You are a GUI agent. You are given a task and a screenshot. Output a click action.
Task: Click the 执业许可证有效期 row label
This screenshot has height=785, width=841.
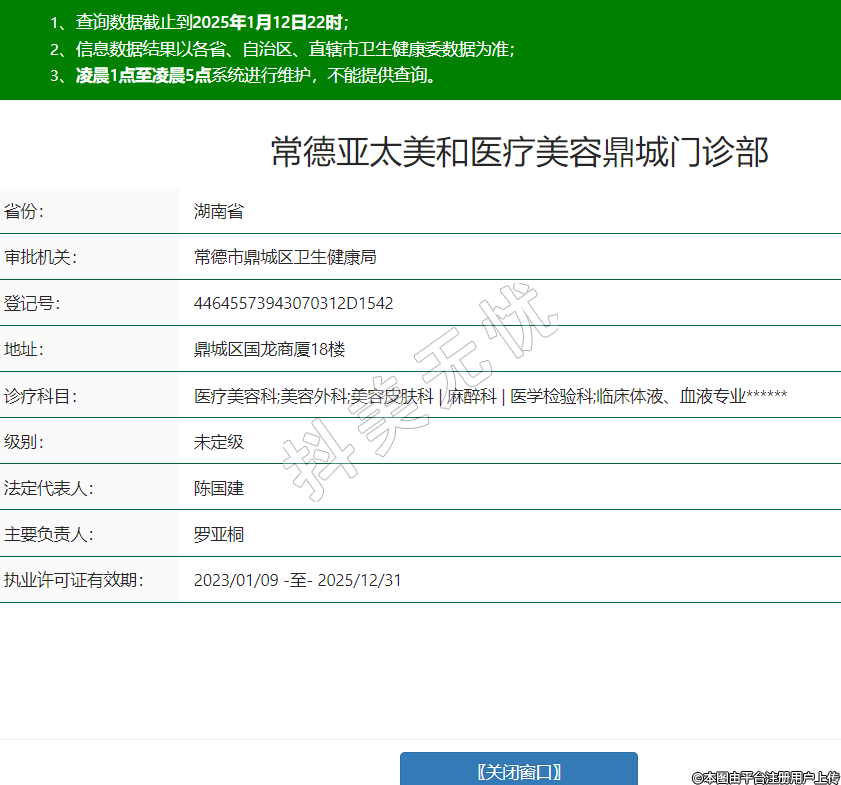73,580
